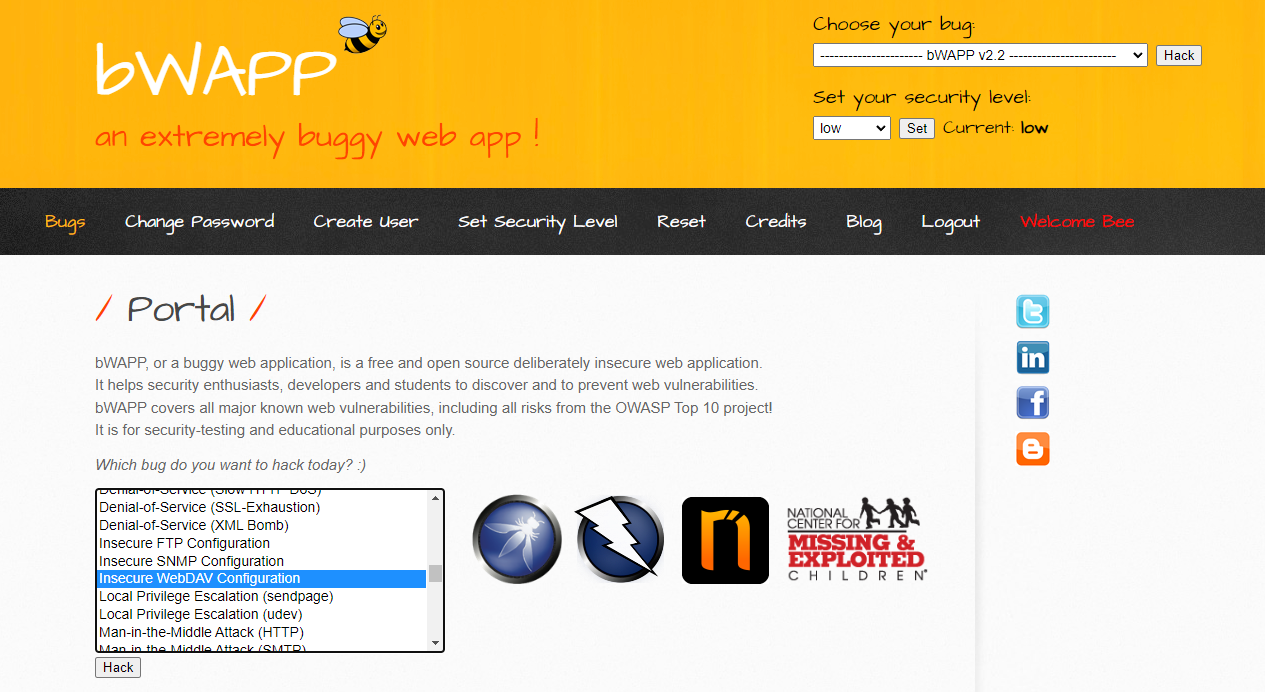Screen dimensions: 1265x692
Task: Visit the Blog menu link
Action: point(864,222)
